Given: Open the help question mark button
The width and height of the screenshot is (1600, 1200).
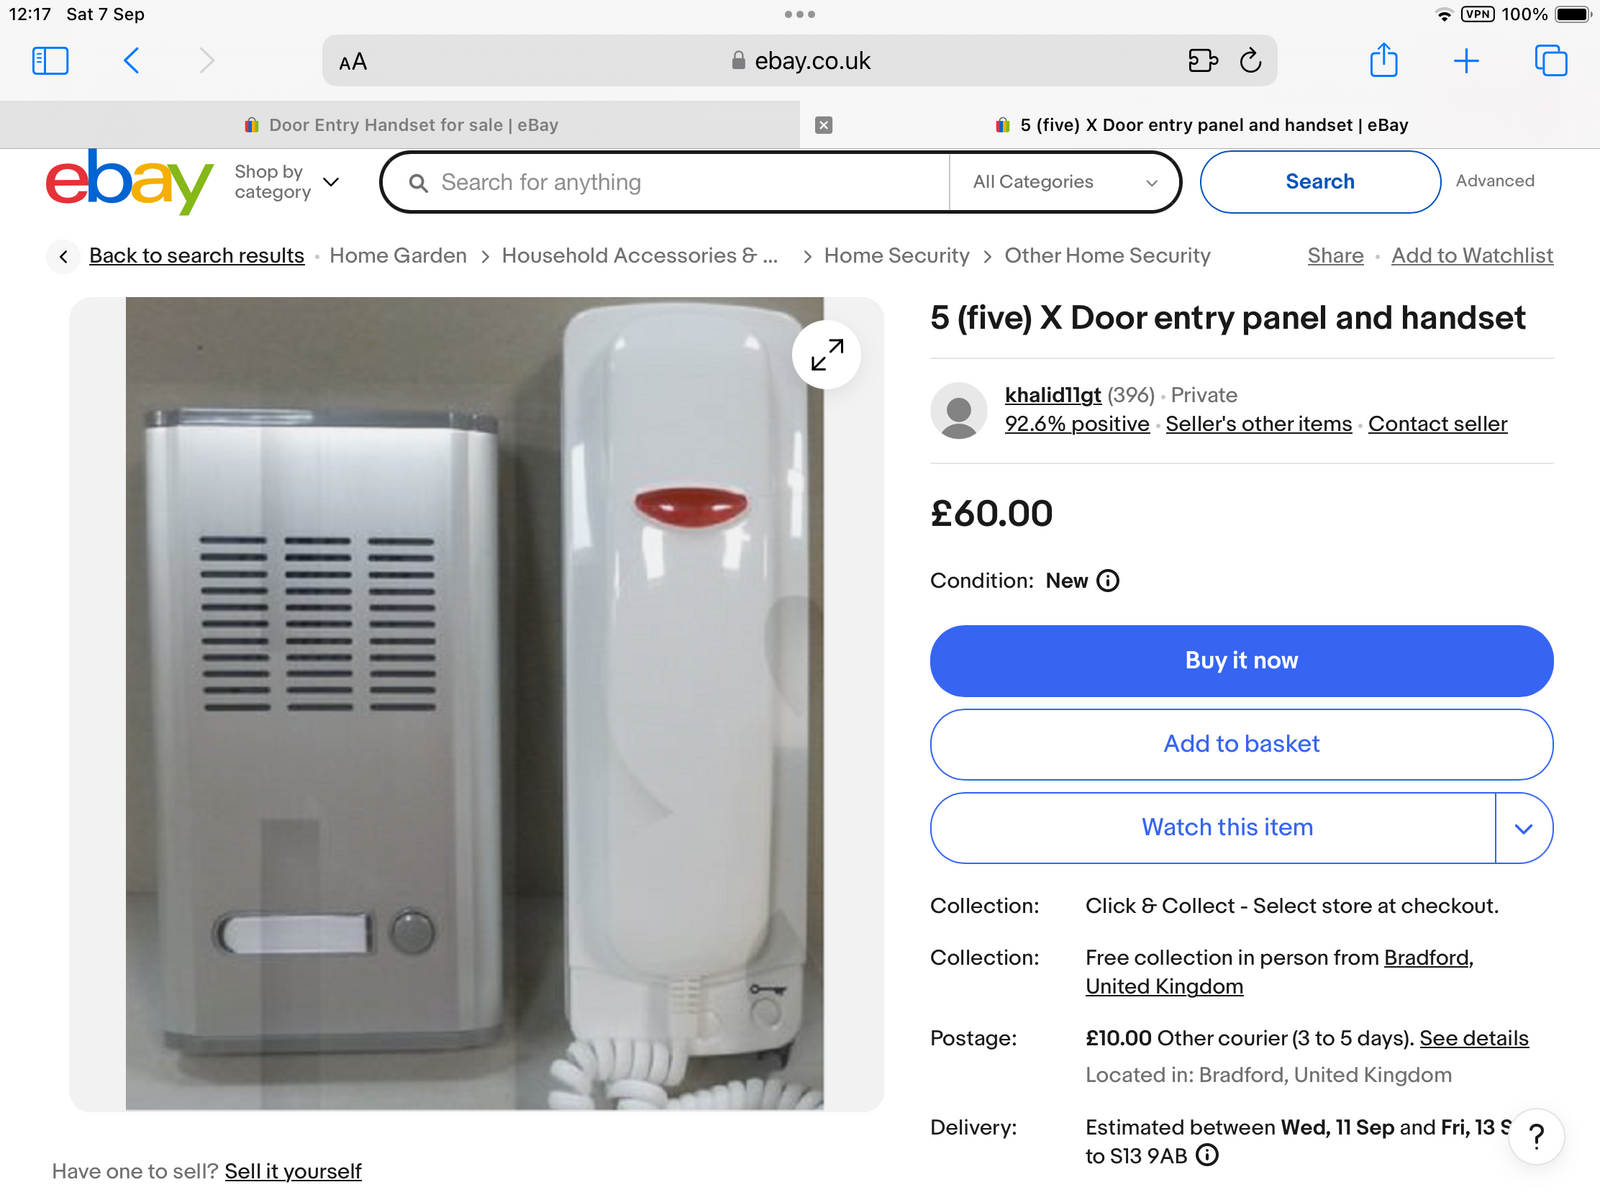Looking at the screenshot, I should [1536, 1136].
